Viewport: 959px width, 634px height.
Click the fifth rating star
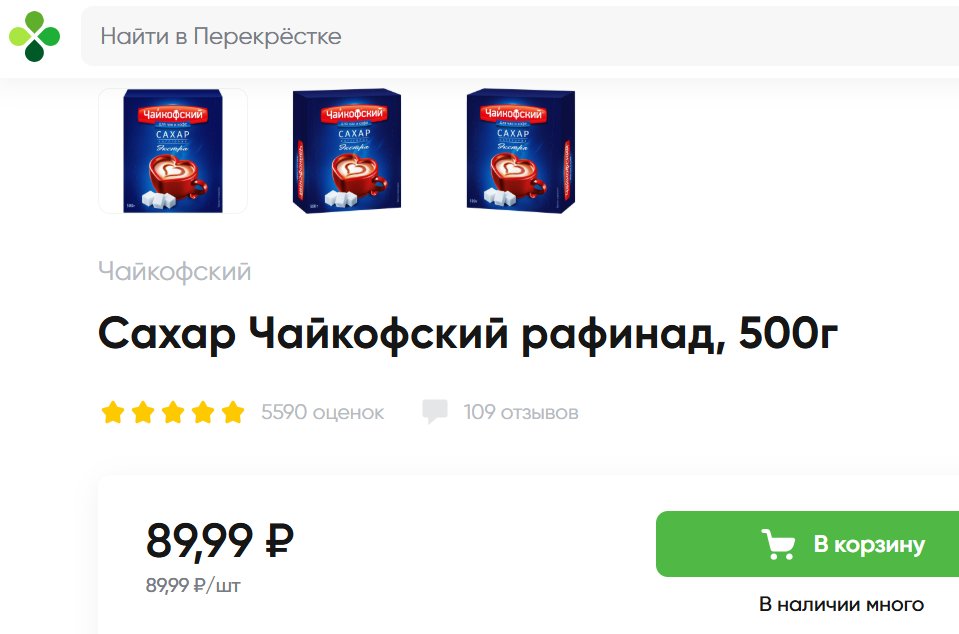tap(232, 412)
